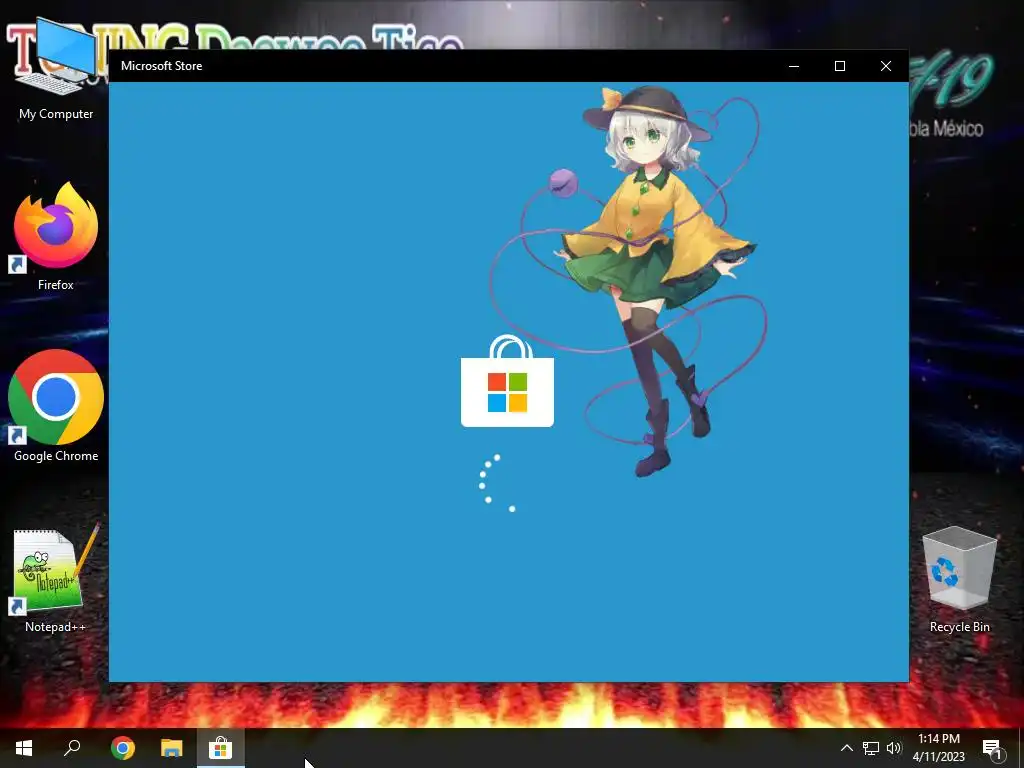Viewport: 1024px width, 768px height.
Task: Open the network status tray icon
Action: pos(871,748)
